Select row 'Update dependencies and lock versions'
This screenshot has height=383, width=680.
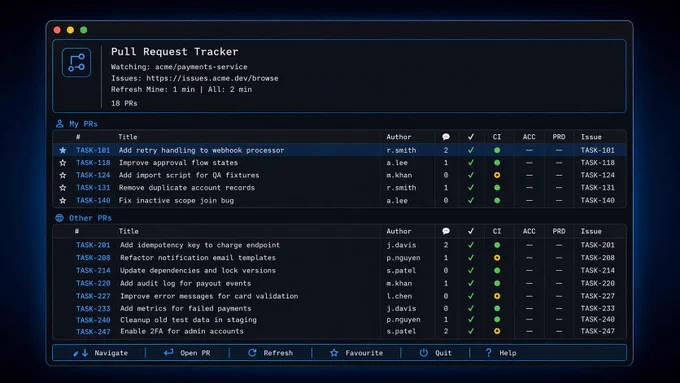tap(340, 270)
